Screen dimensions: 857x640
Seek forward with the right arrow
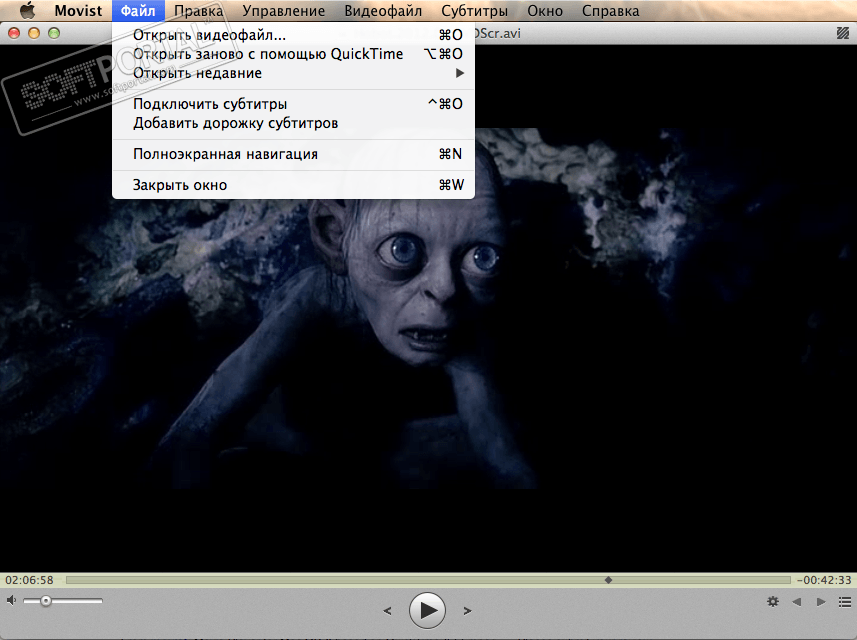click(467, 610)
